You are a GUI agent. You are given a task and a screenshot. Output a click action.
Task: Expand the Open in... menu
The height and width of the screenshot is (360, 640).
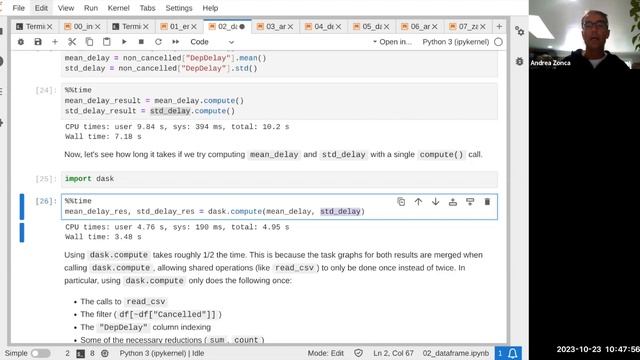tap(392, 42)
